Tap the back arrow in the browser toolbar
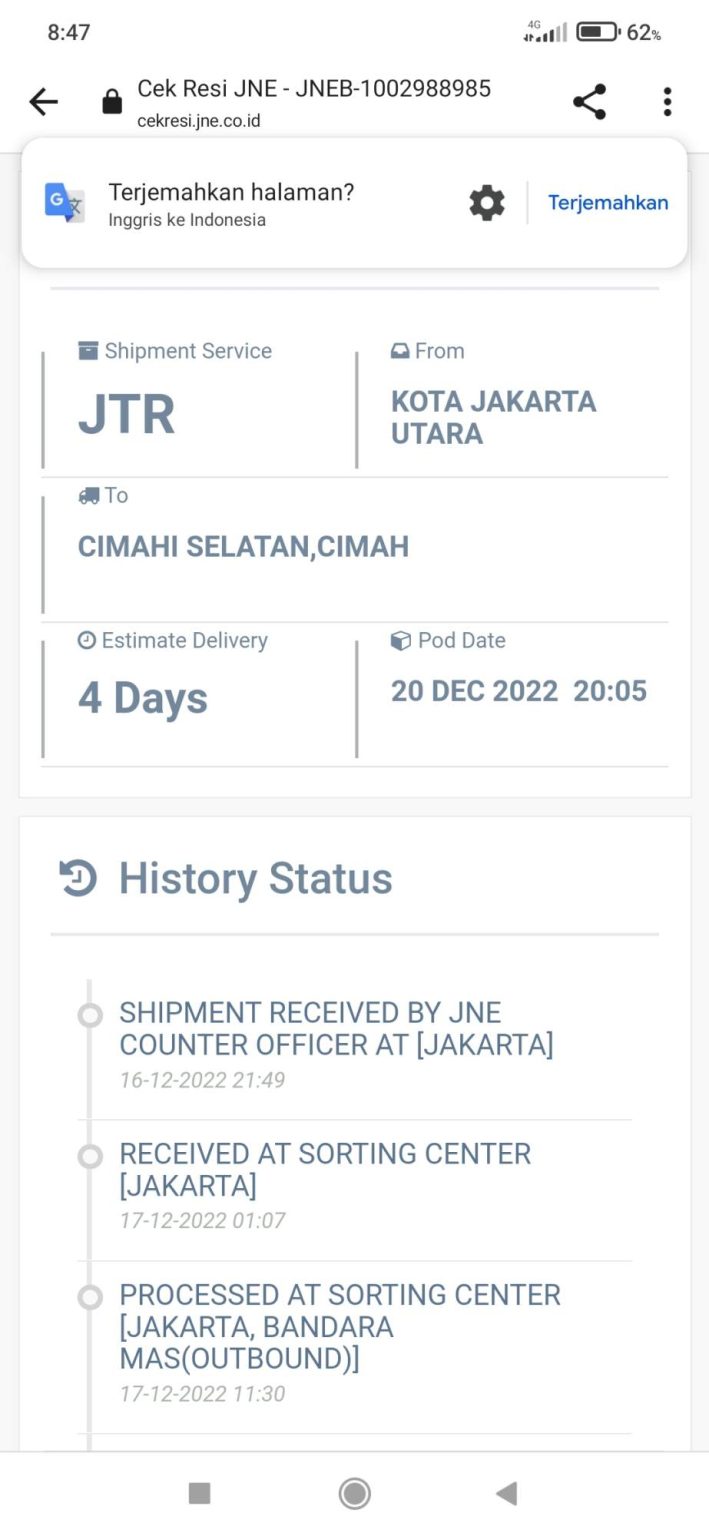Image resolution: width=709 pixels, height=1536 pixels. coord(43,101)
